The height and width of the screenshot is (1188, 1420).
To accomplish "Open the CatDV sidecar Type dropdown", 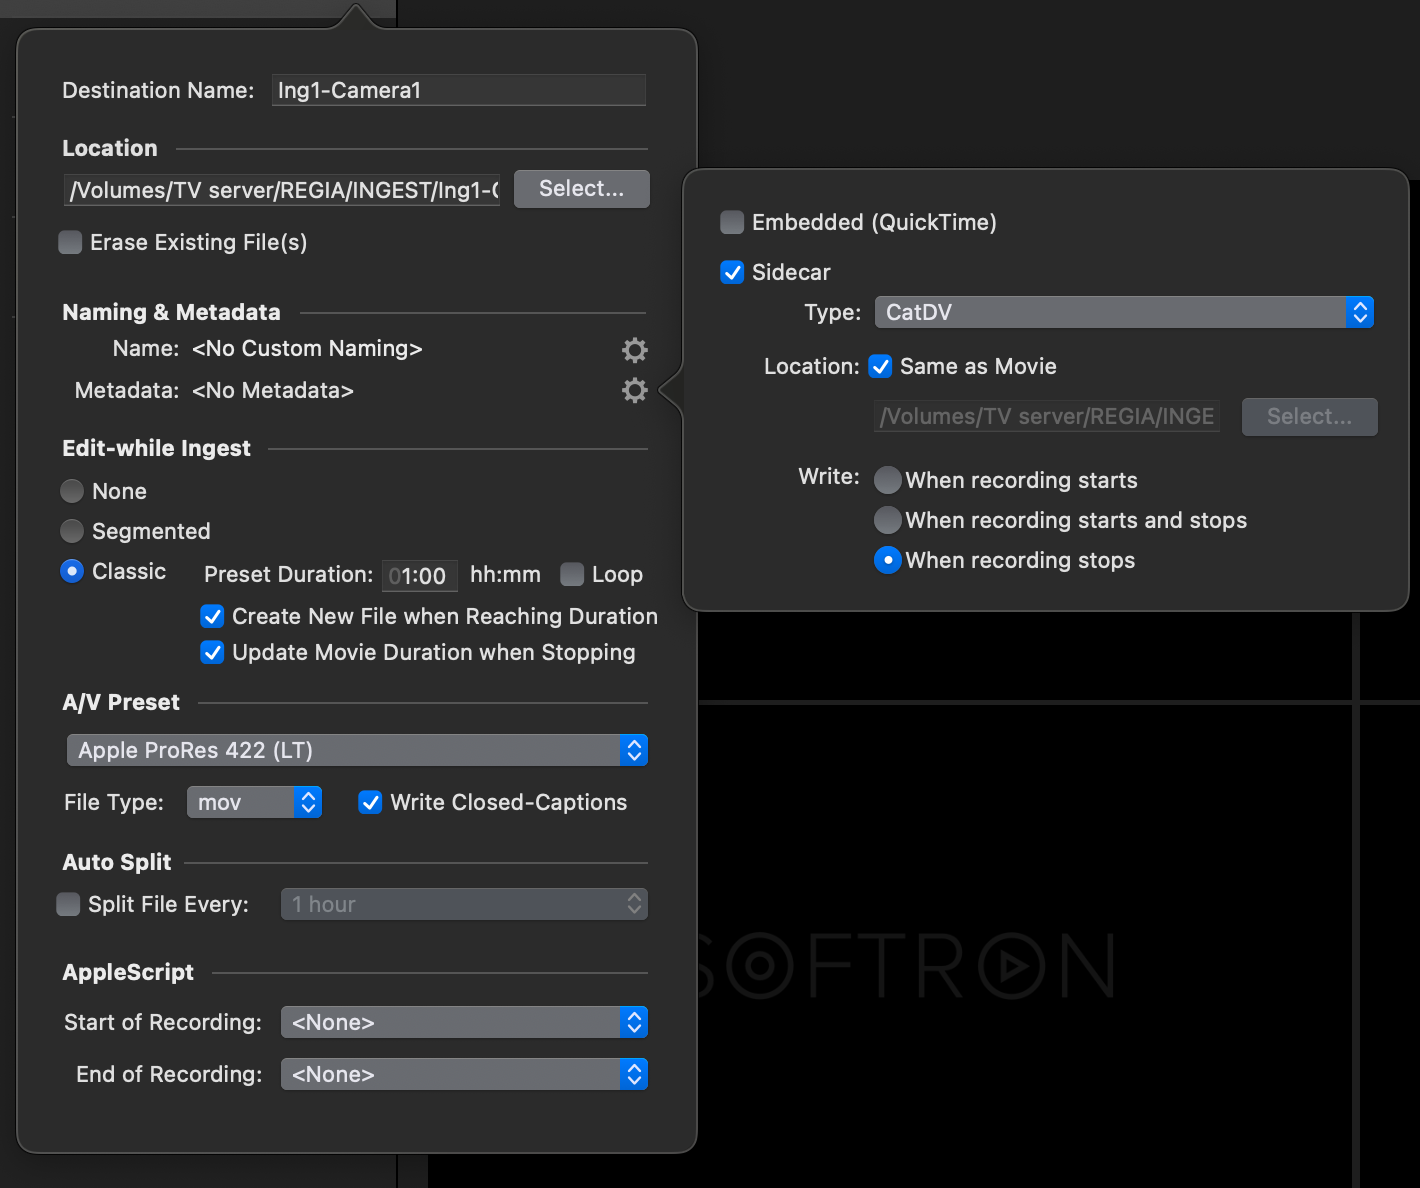I will (1124, 312).
